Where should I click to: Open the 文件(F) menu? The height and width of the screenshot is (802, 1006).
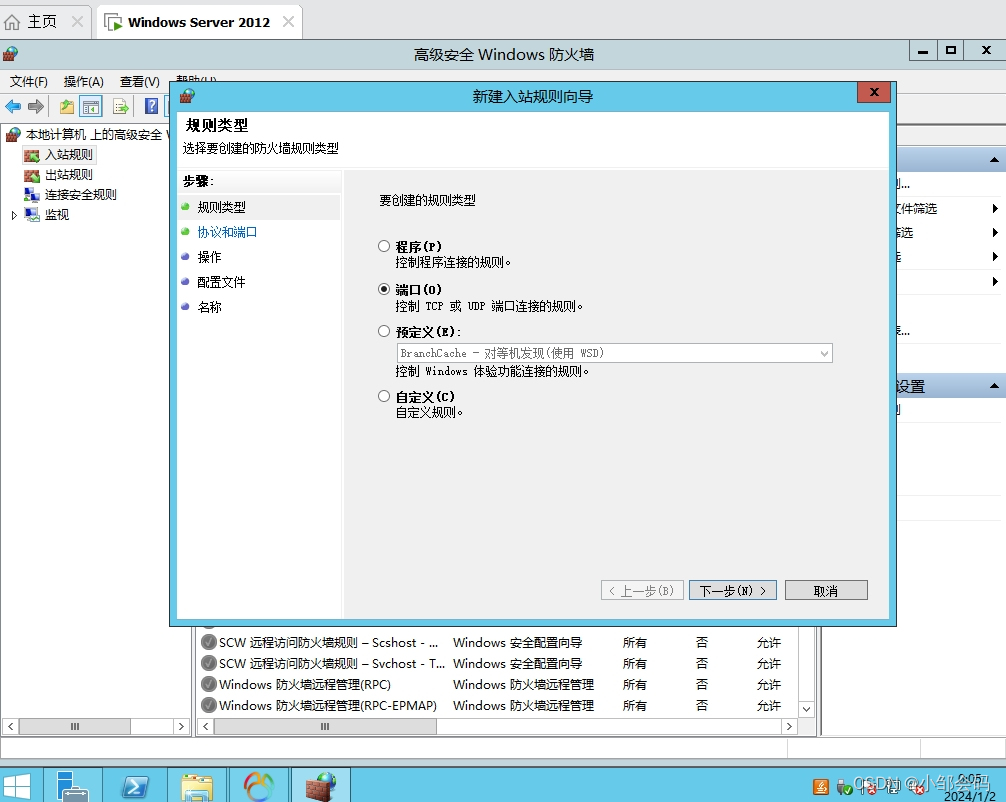(28, 81)
